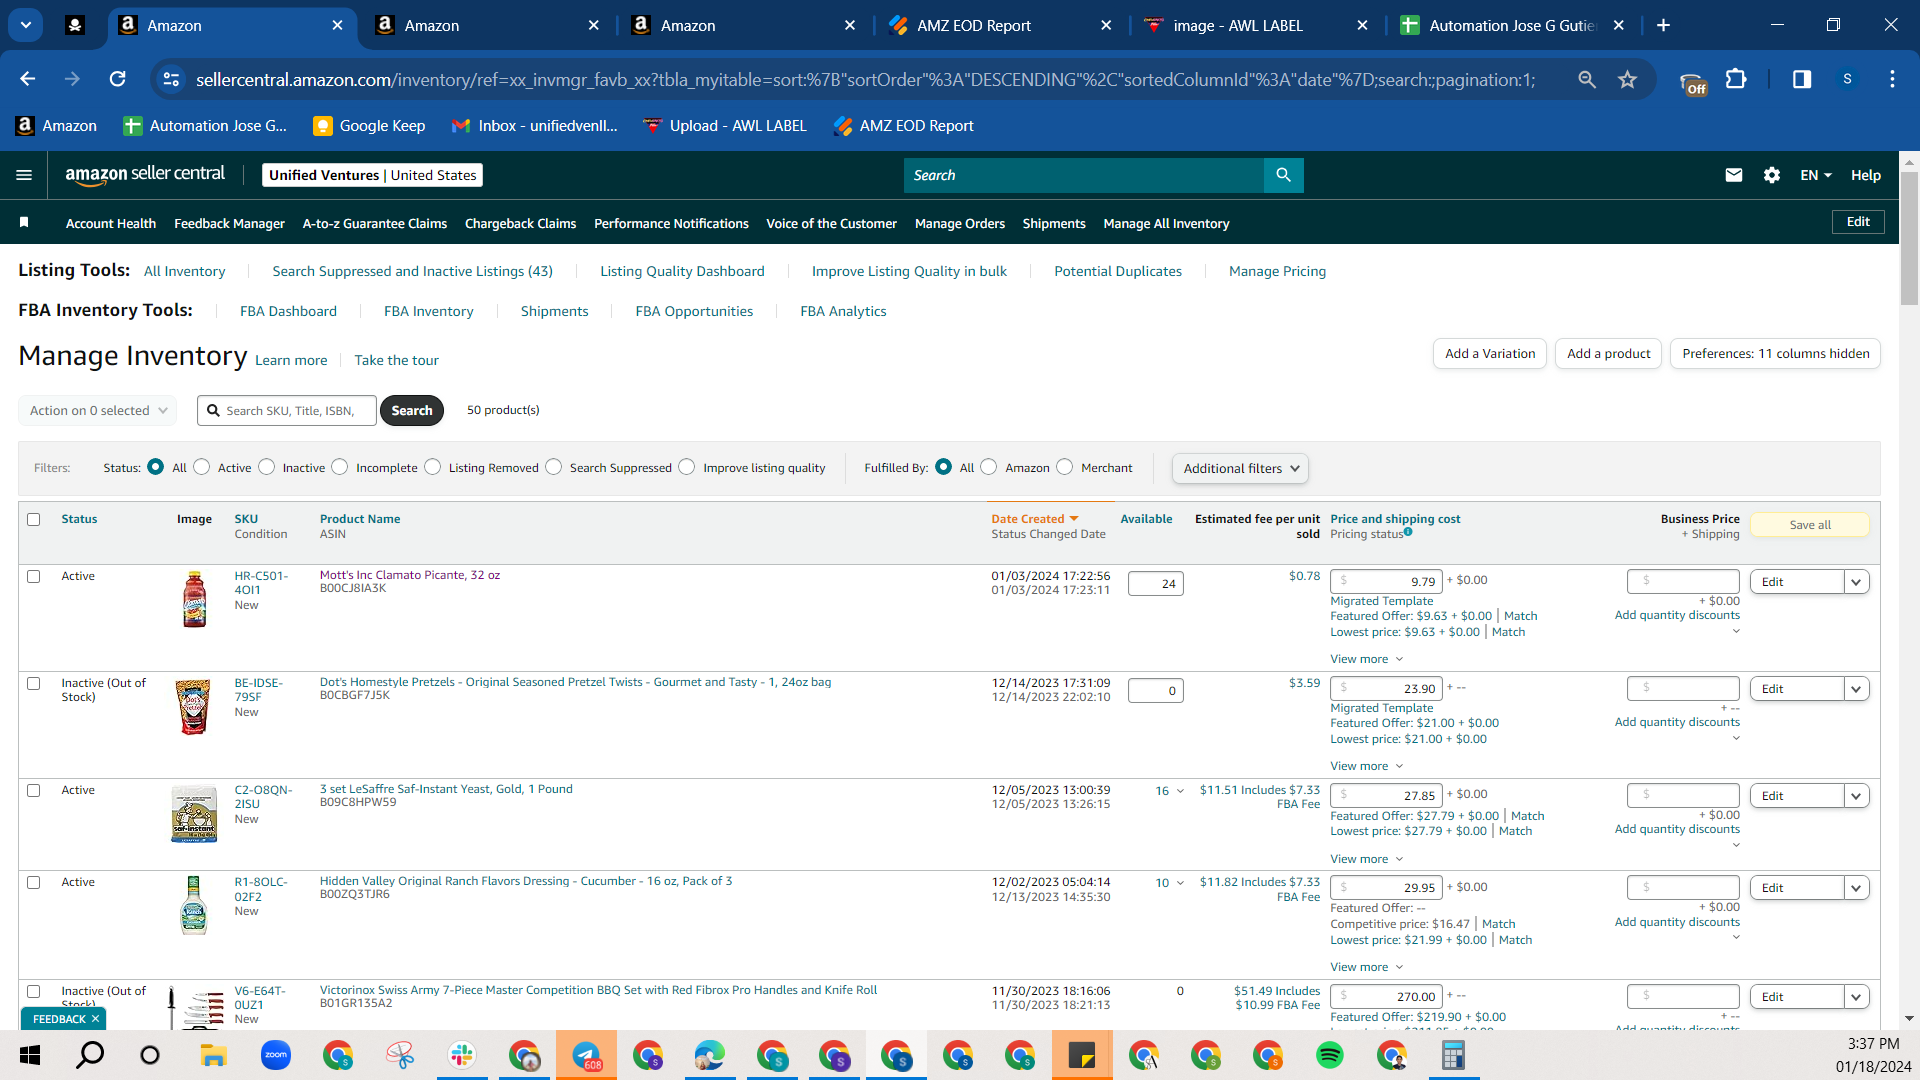This screenshot has width=1920, height=1080.
Task: Open Slack from the taskbar
Action: pos(462,1055)
